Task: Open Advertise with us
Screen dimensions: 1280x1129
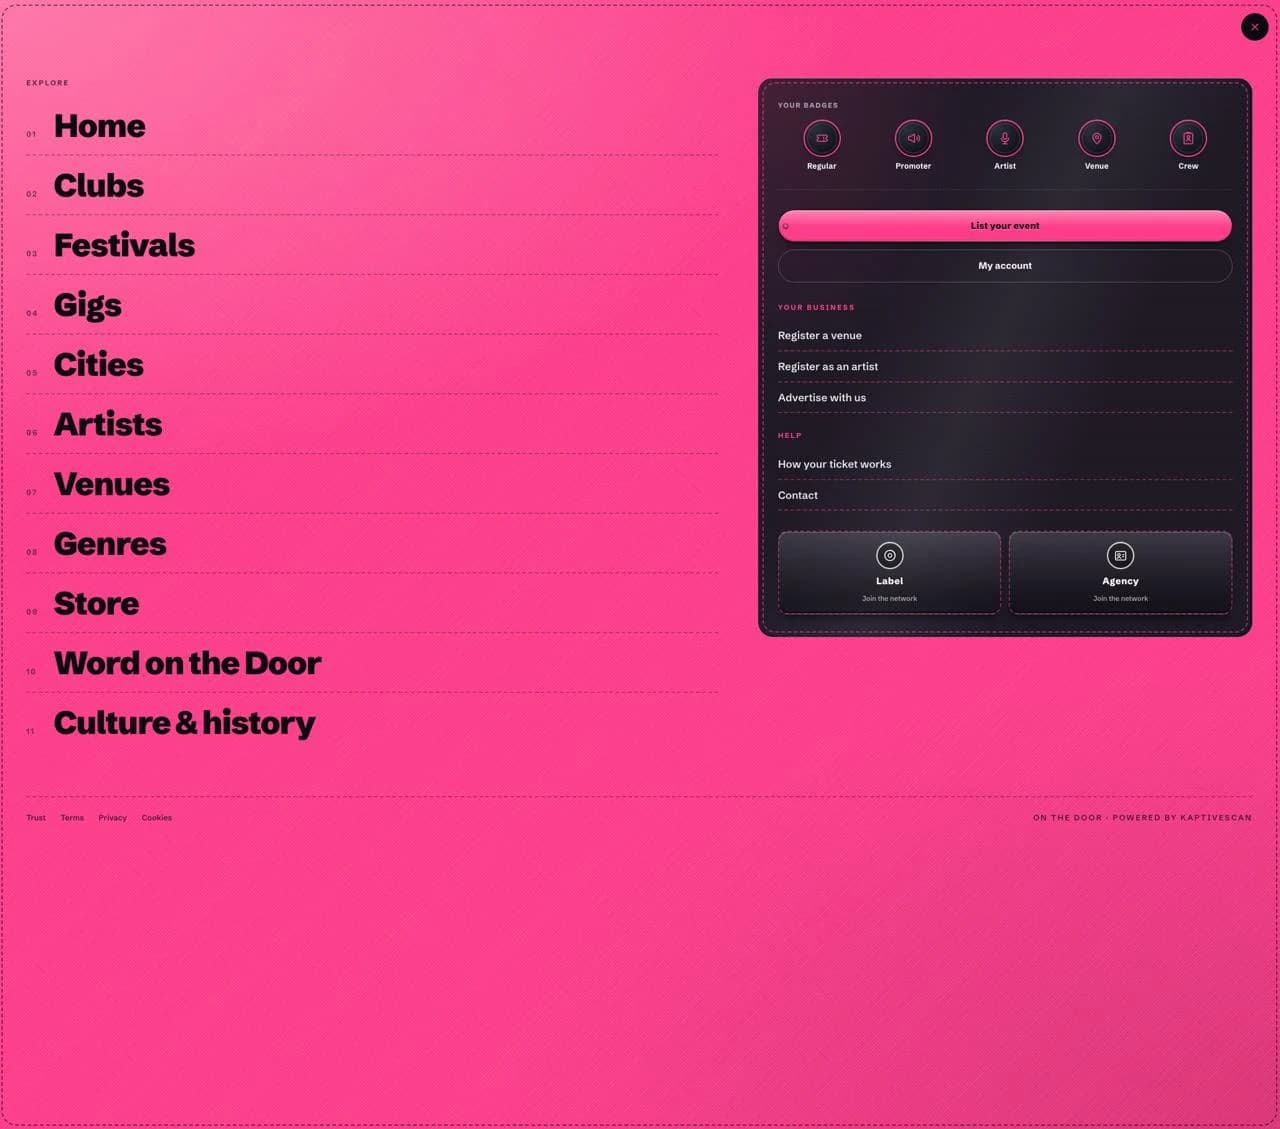Action: 822,398
